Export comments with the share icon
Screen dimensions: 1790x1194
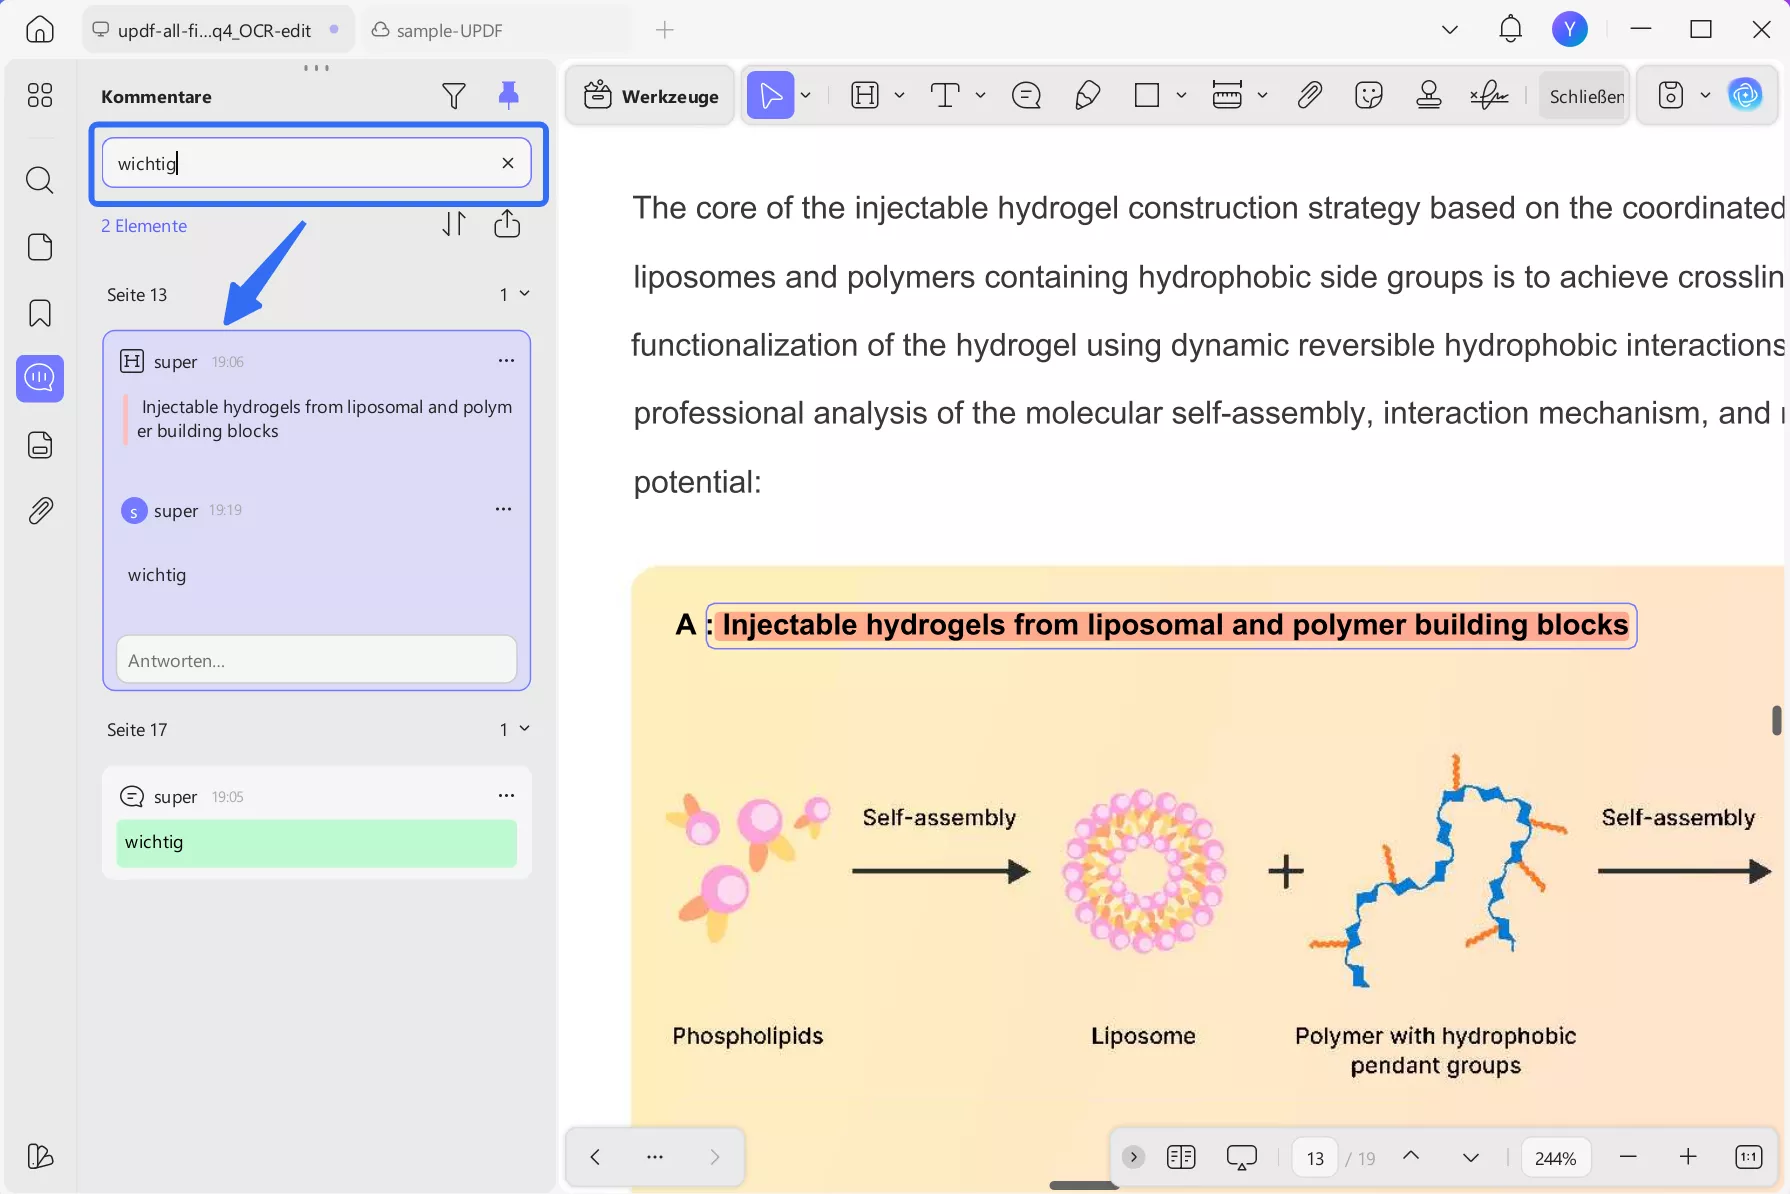pos(507,224)
